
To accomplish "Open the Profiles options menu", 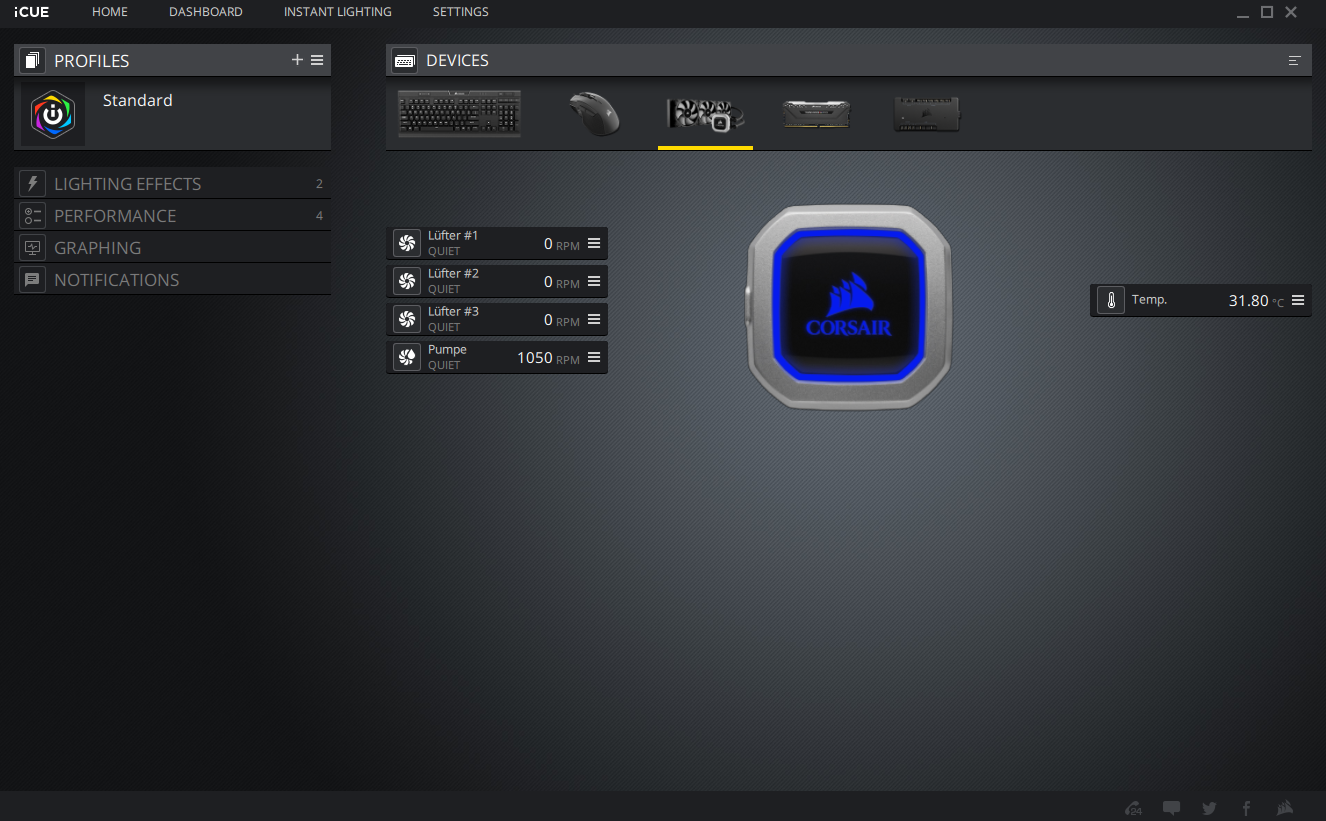I will 317,60.
